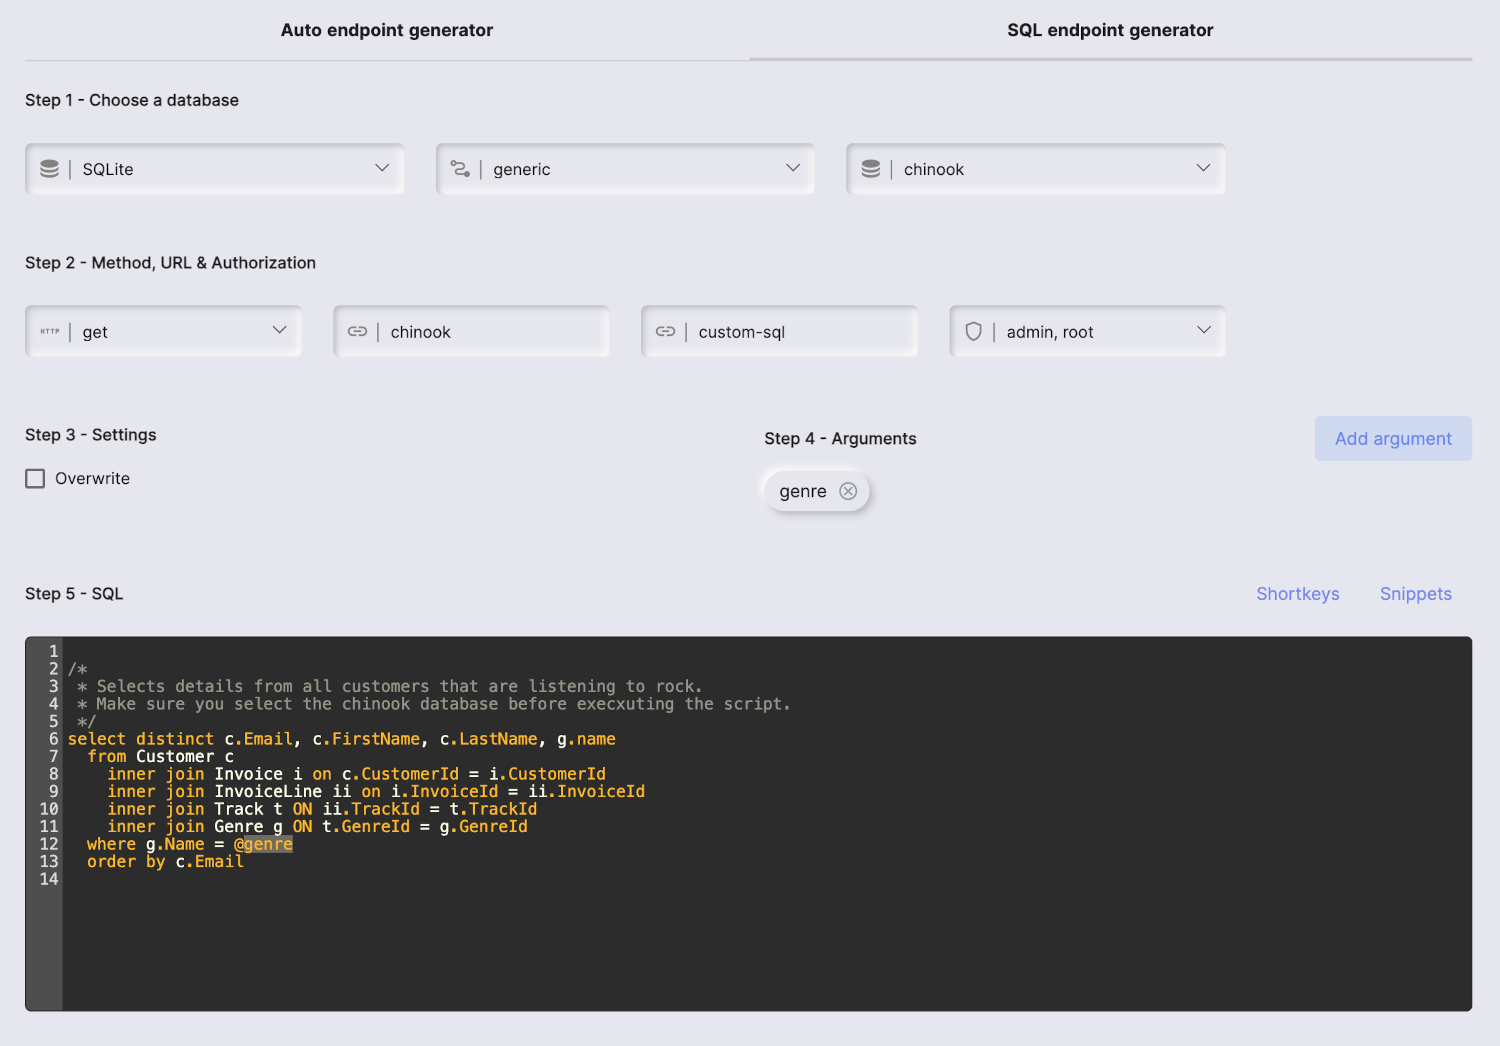Open the Snippets link
The image size is (1500, 1046).
tap(1415, 594)
